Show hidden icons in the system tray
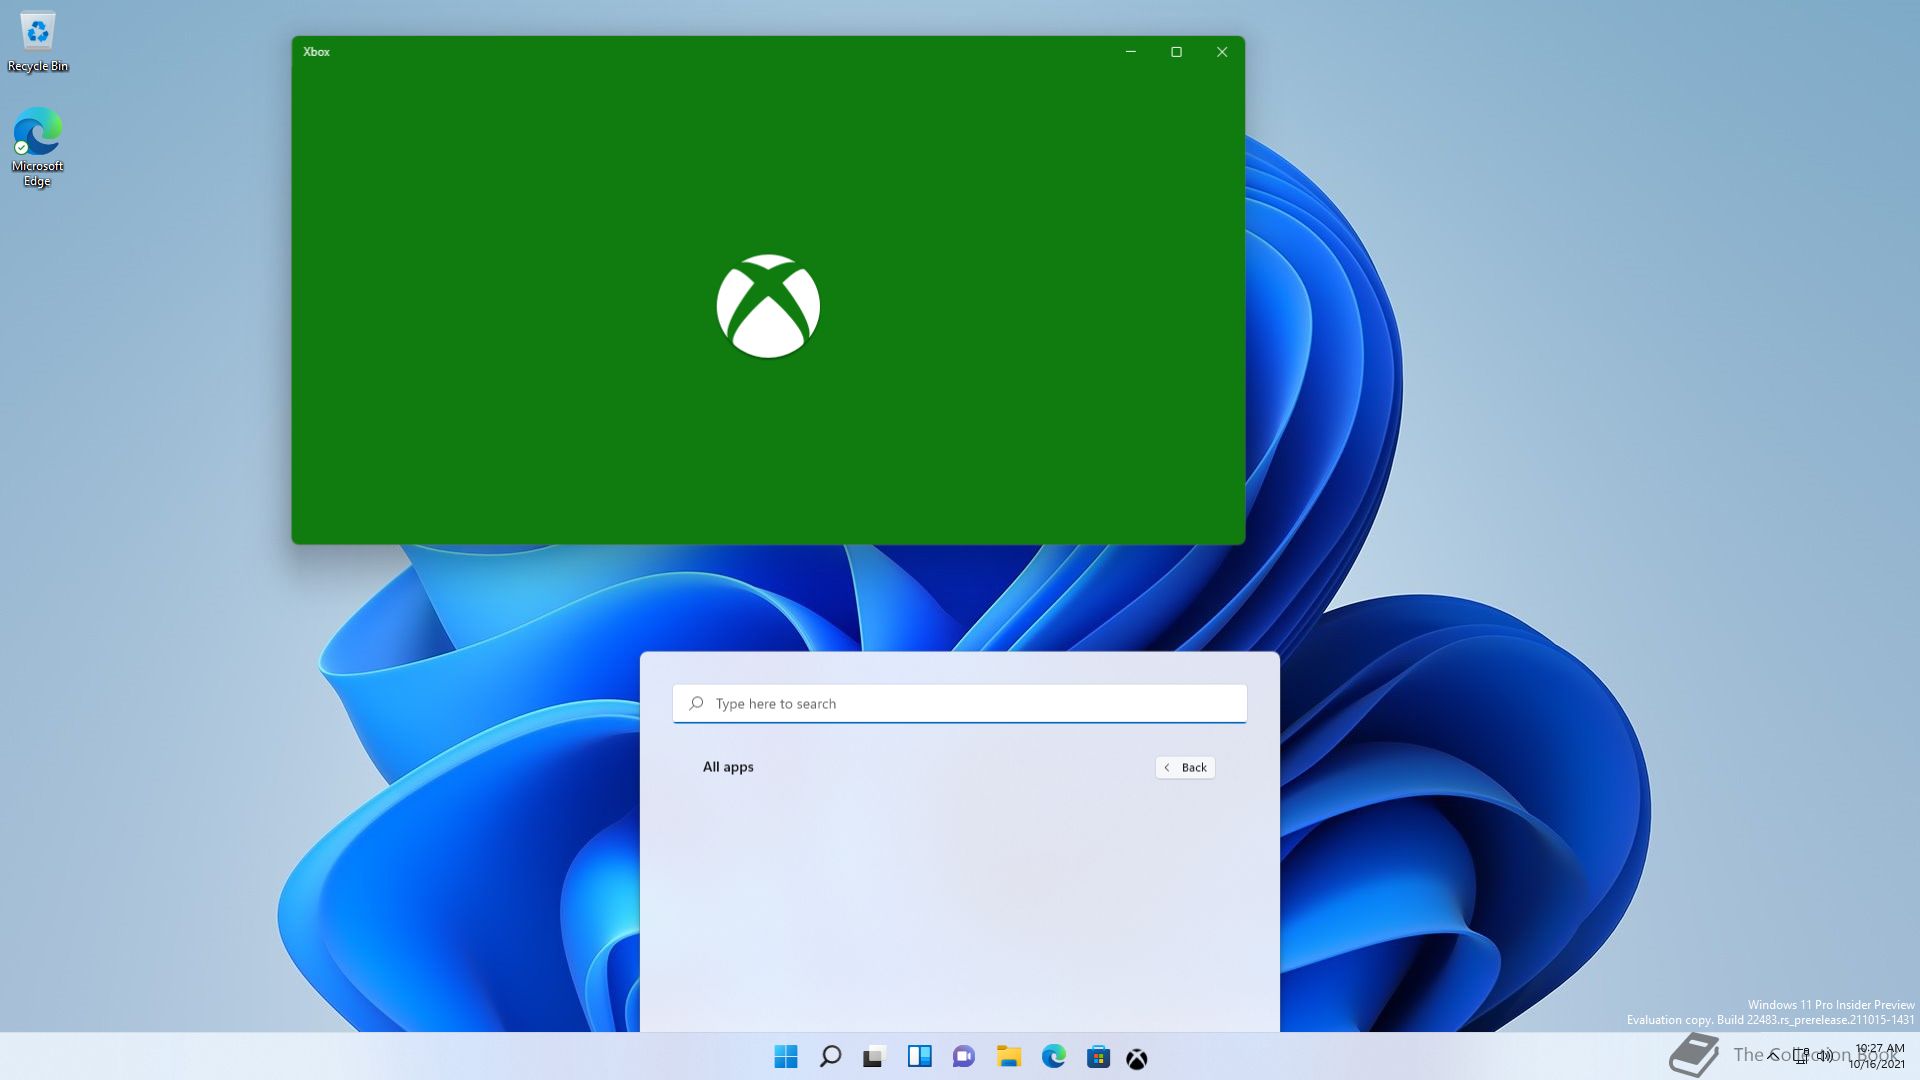This screenshot has width=1920, height=1080. (x=1773, y=1055)
